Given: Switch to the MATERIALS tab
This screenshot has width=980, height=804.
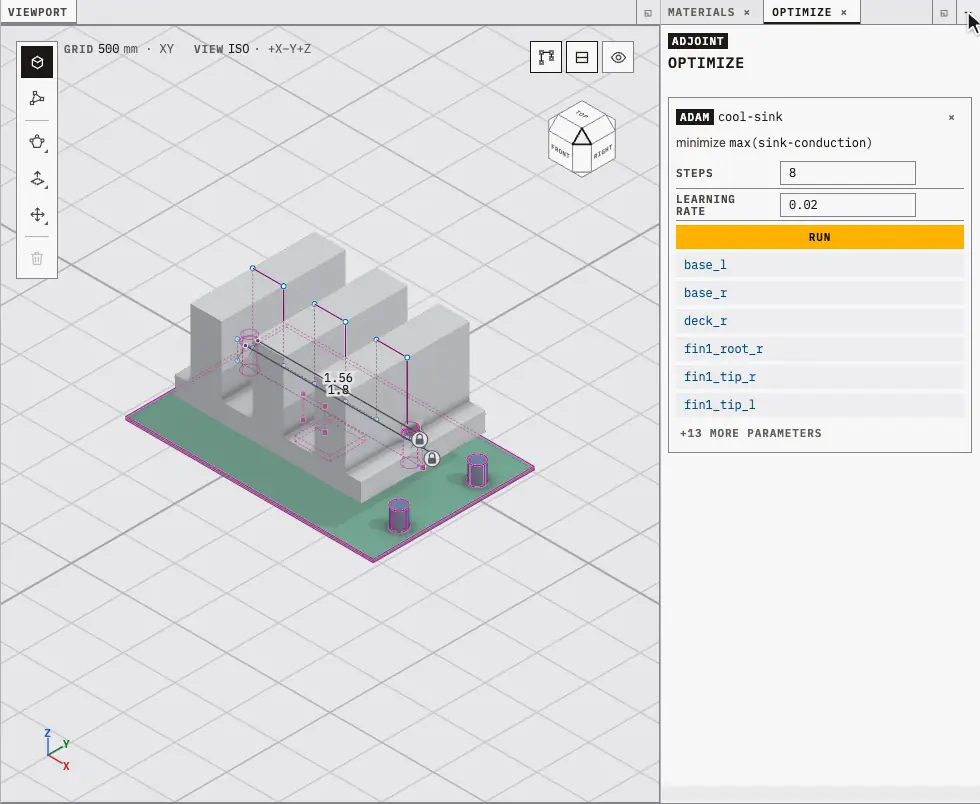Looking at the screenshot, I should pyautogui.click(x=701, y=12).
